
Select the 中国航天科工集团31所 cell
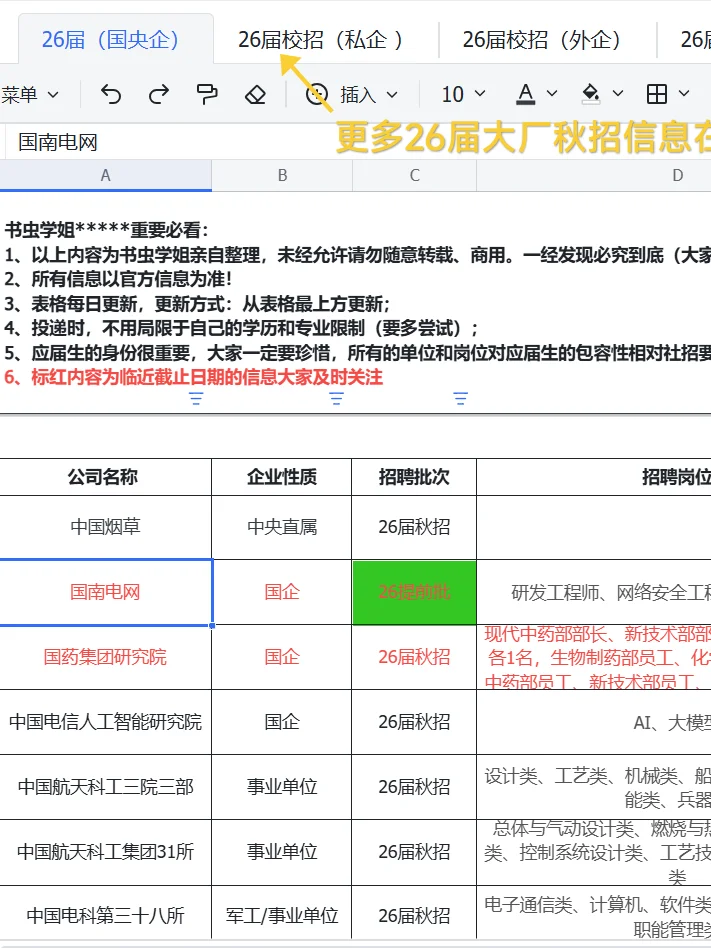(106, 852)
